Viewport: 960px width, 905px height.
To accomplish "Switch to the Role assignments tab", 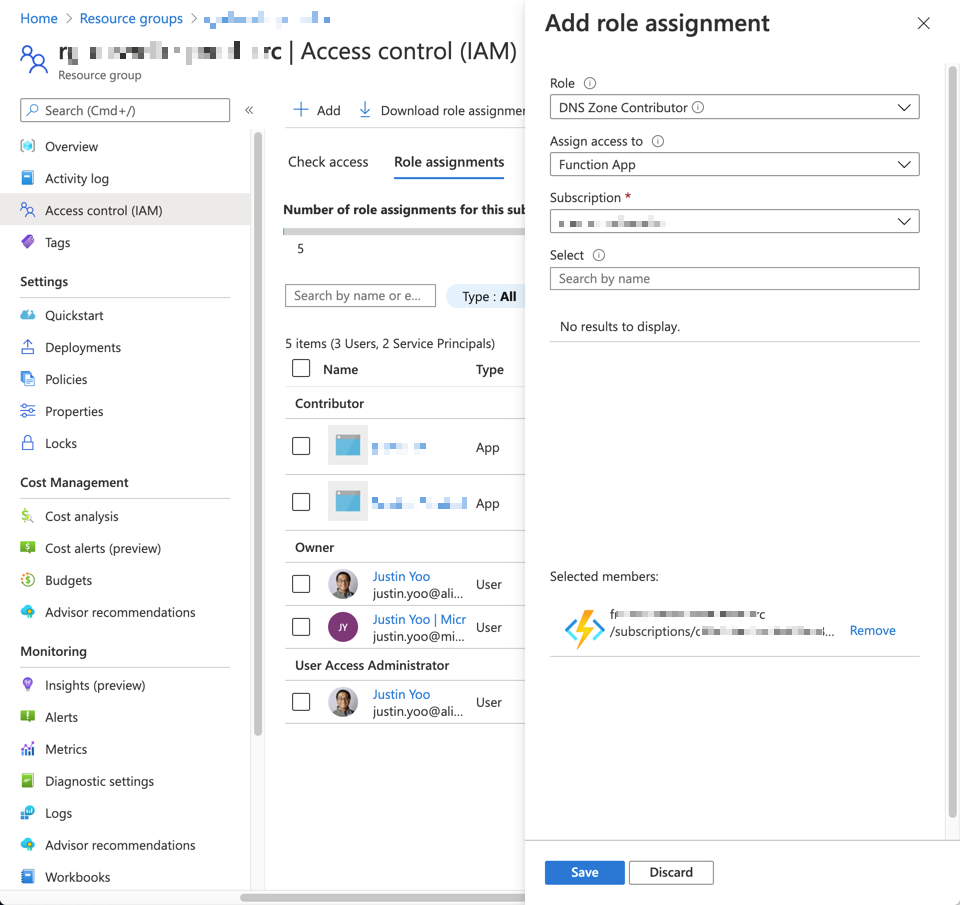I will (x=449, y=162).
